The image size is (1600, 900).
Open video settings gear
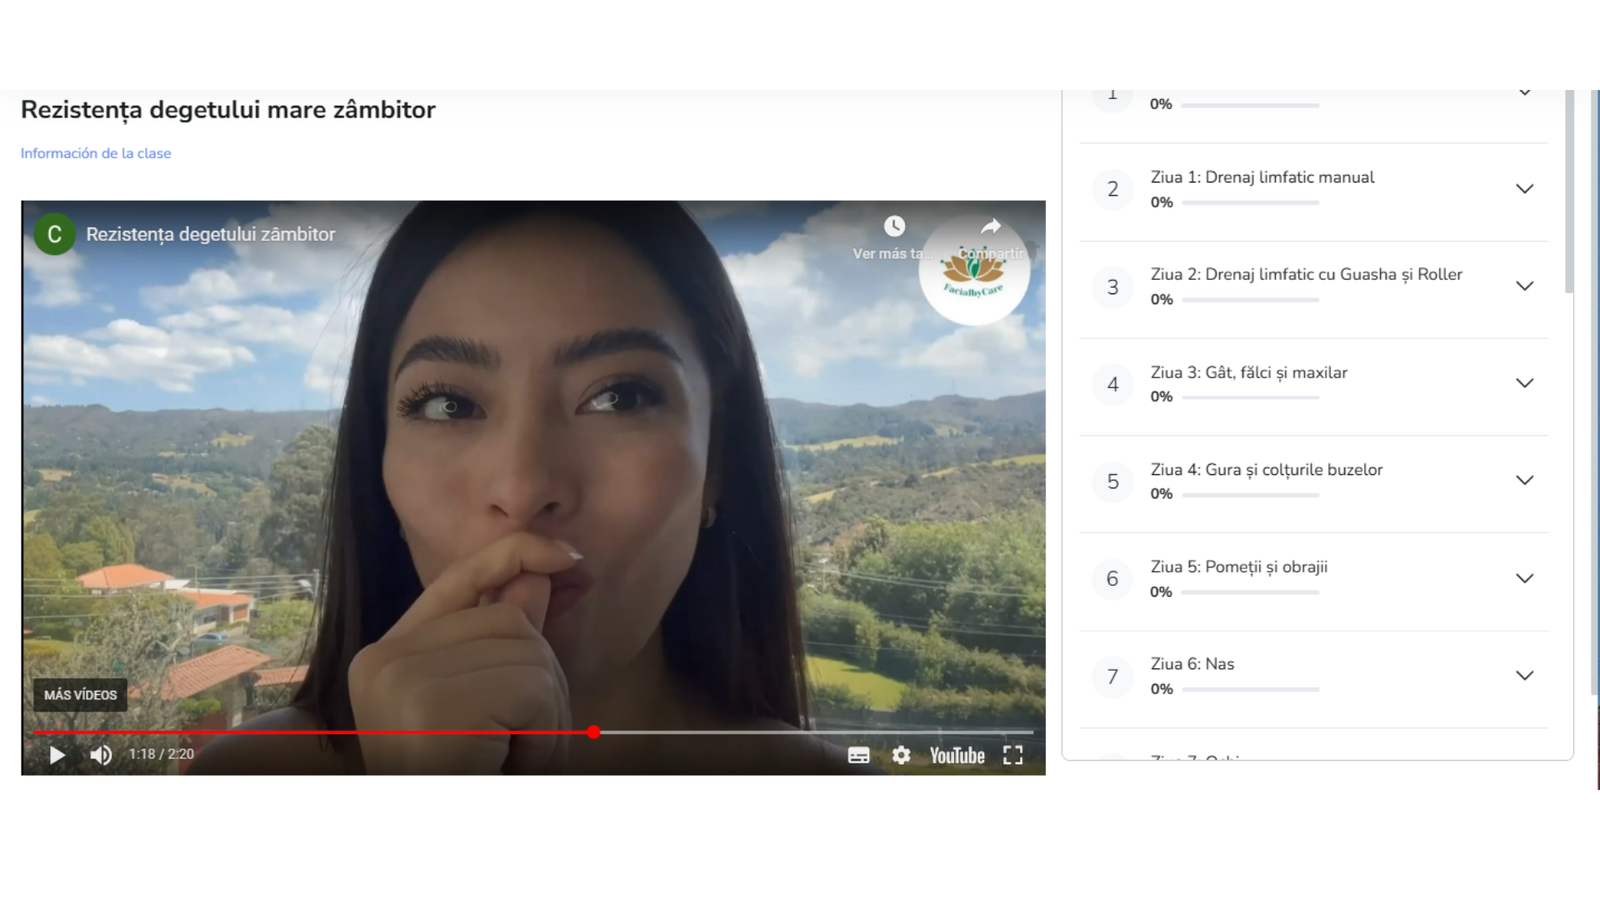pos(901,755)
